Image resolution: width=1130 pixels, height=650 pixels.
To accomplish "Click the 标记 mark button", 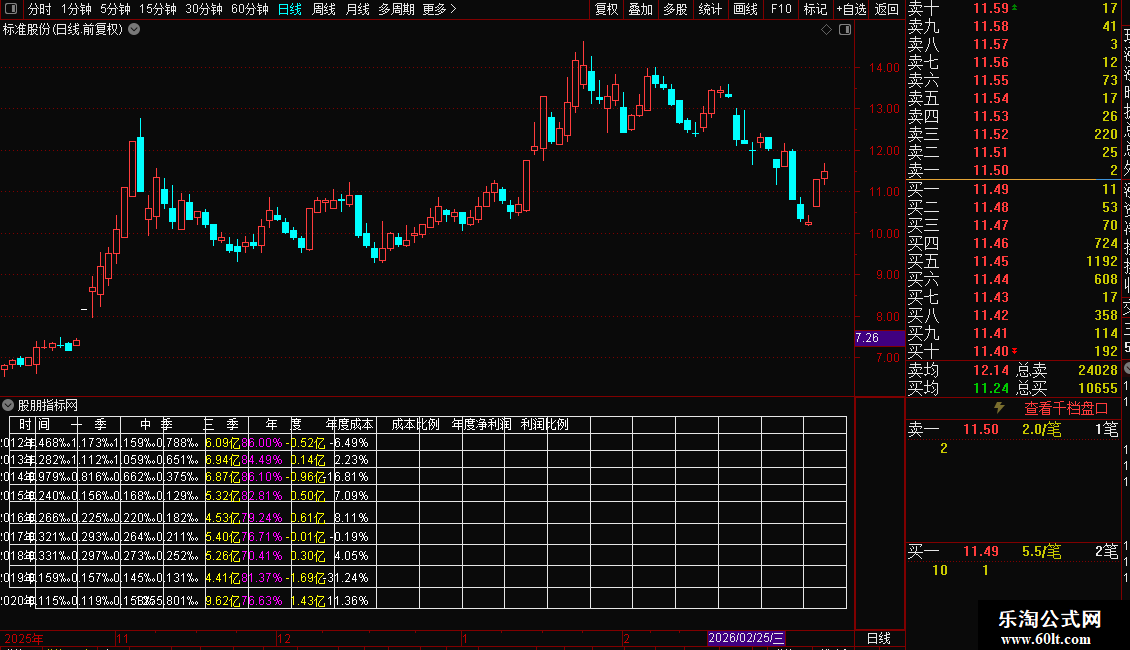I will 815,9.
